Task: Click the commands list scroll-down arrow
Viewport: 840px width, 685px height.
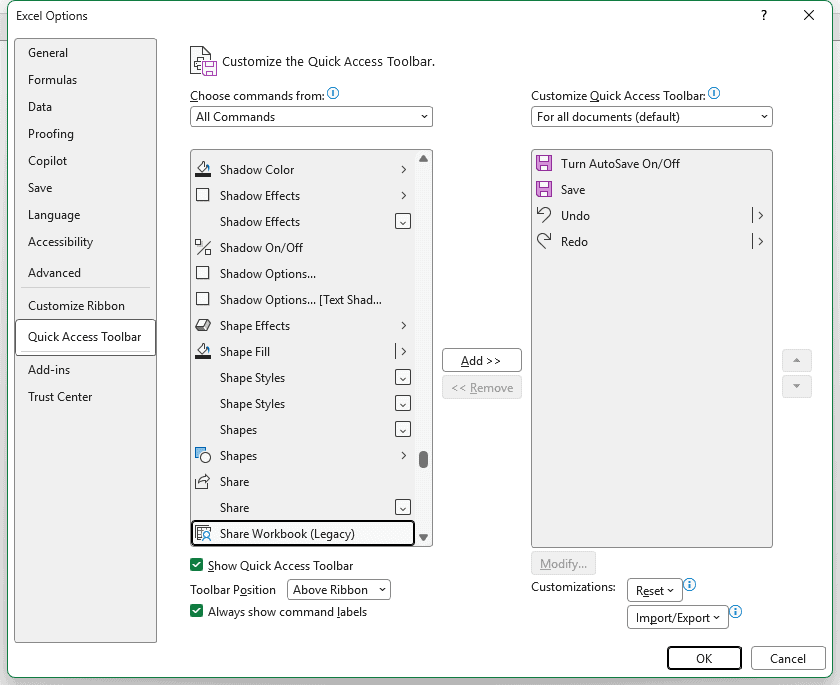Action: point(423,537)
